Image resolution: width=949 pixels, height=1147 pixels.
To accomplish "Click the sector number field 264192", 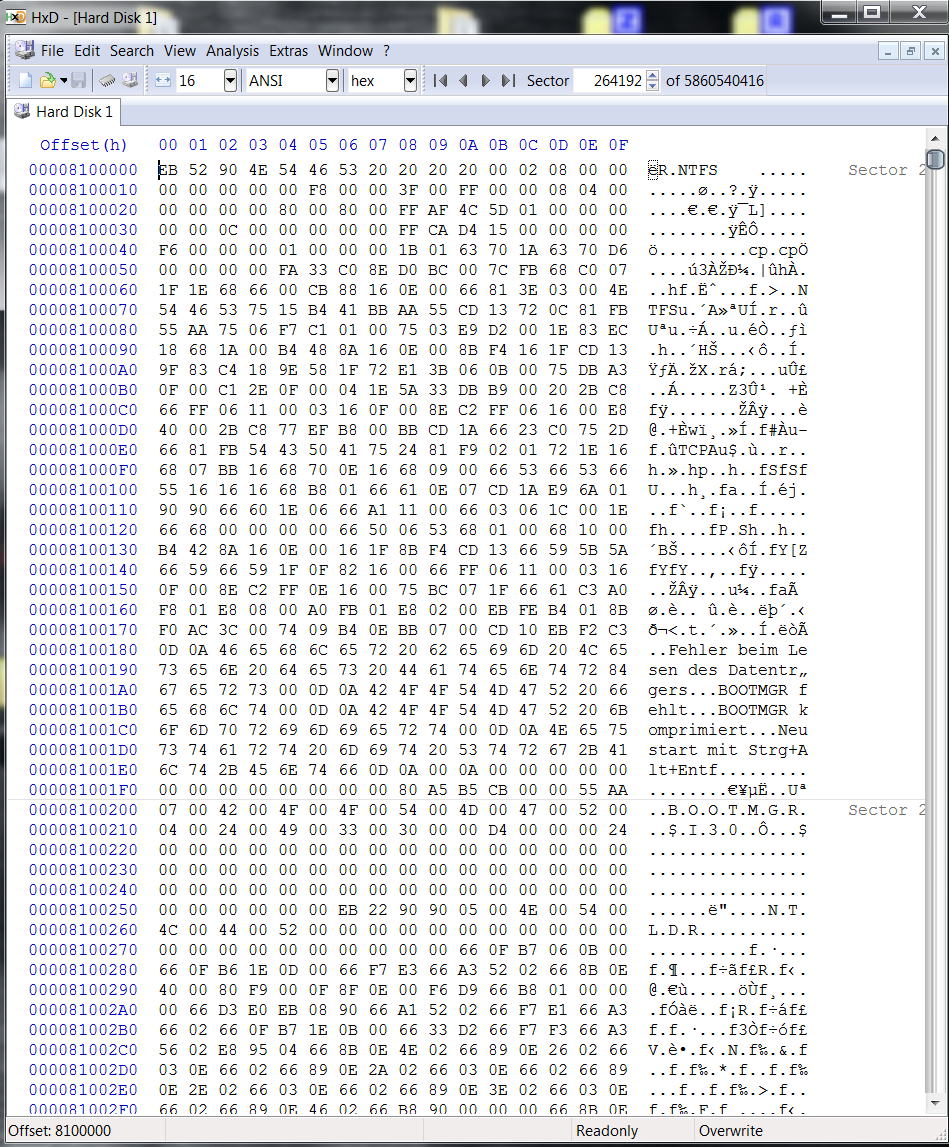I will 609,80.
